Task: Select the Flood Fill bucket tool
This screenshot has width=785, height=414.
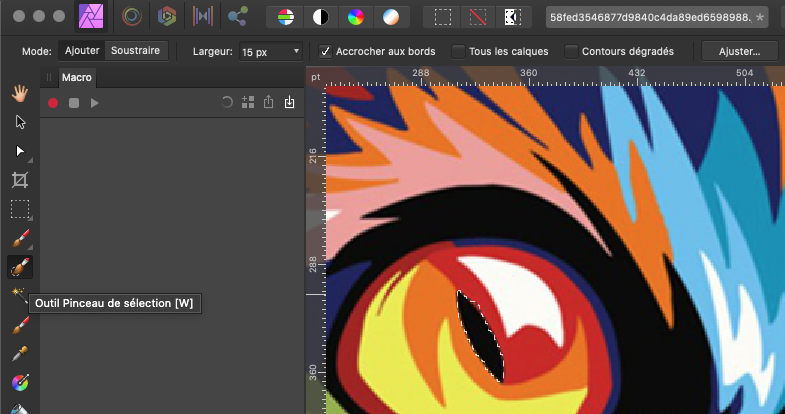Action: pos(20,409)
